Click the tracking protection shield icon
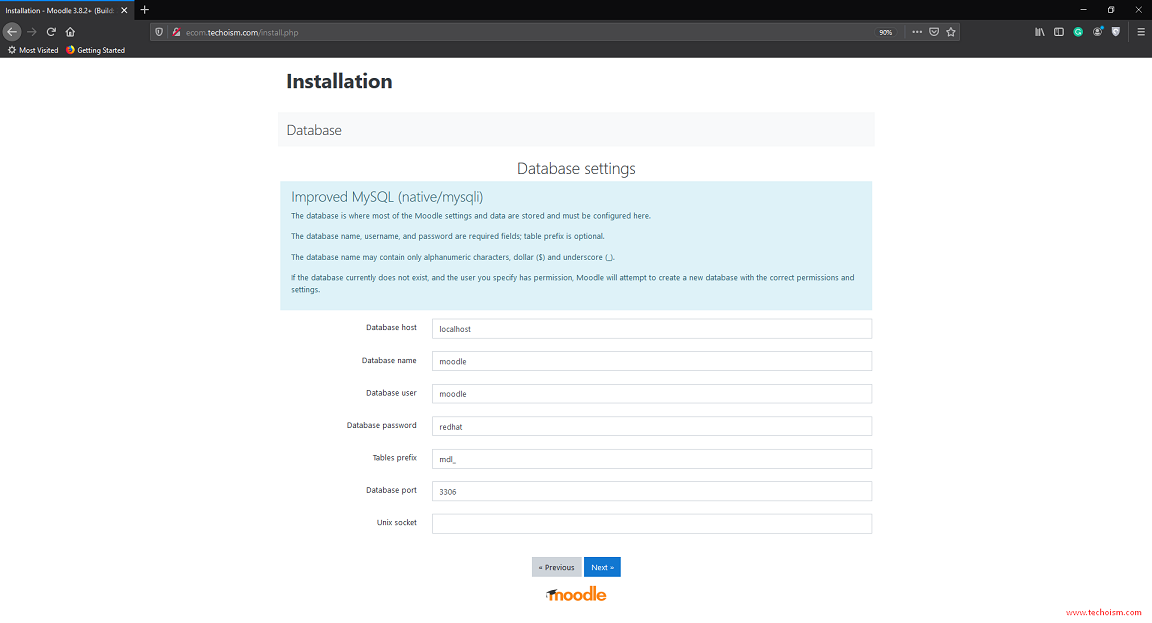Image resolution: width=1152 pixels, height=623 pixels. pos(159,32)
